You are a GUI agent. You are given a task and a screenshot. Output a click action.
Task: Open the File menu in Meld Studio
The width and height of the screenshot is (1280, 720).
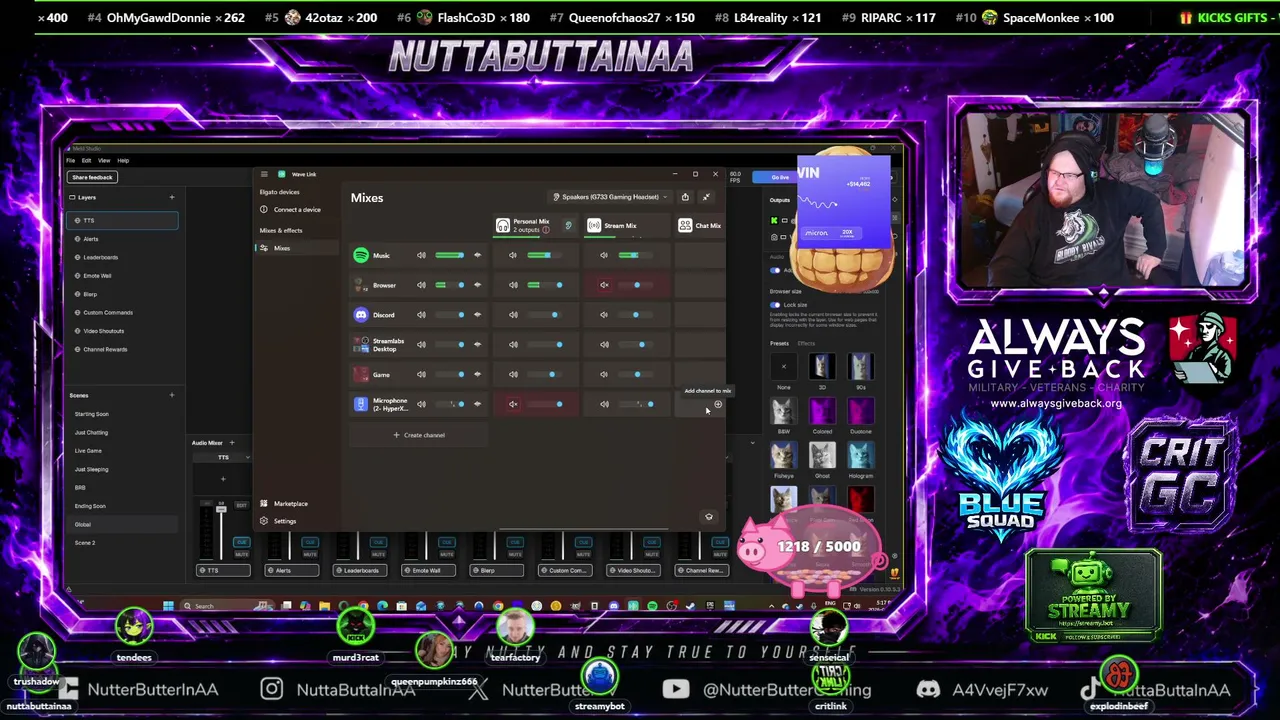[x=71, y=160]
